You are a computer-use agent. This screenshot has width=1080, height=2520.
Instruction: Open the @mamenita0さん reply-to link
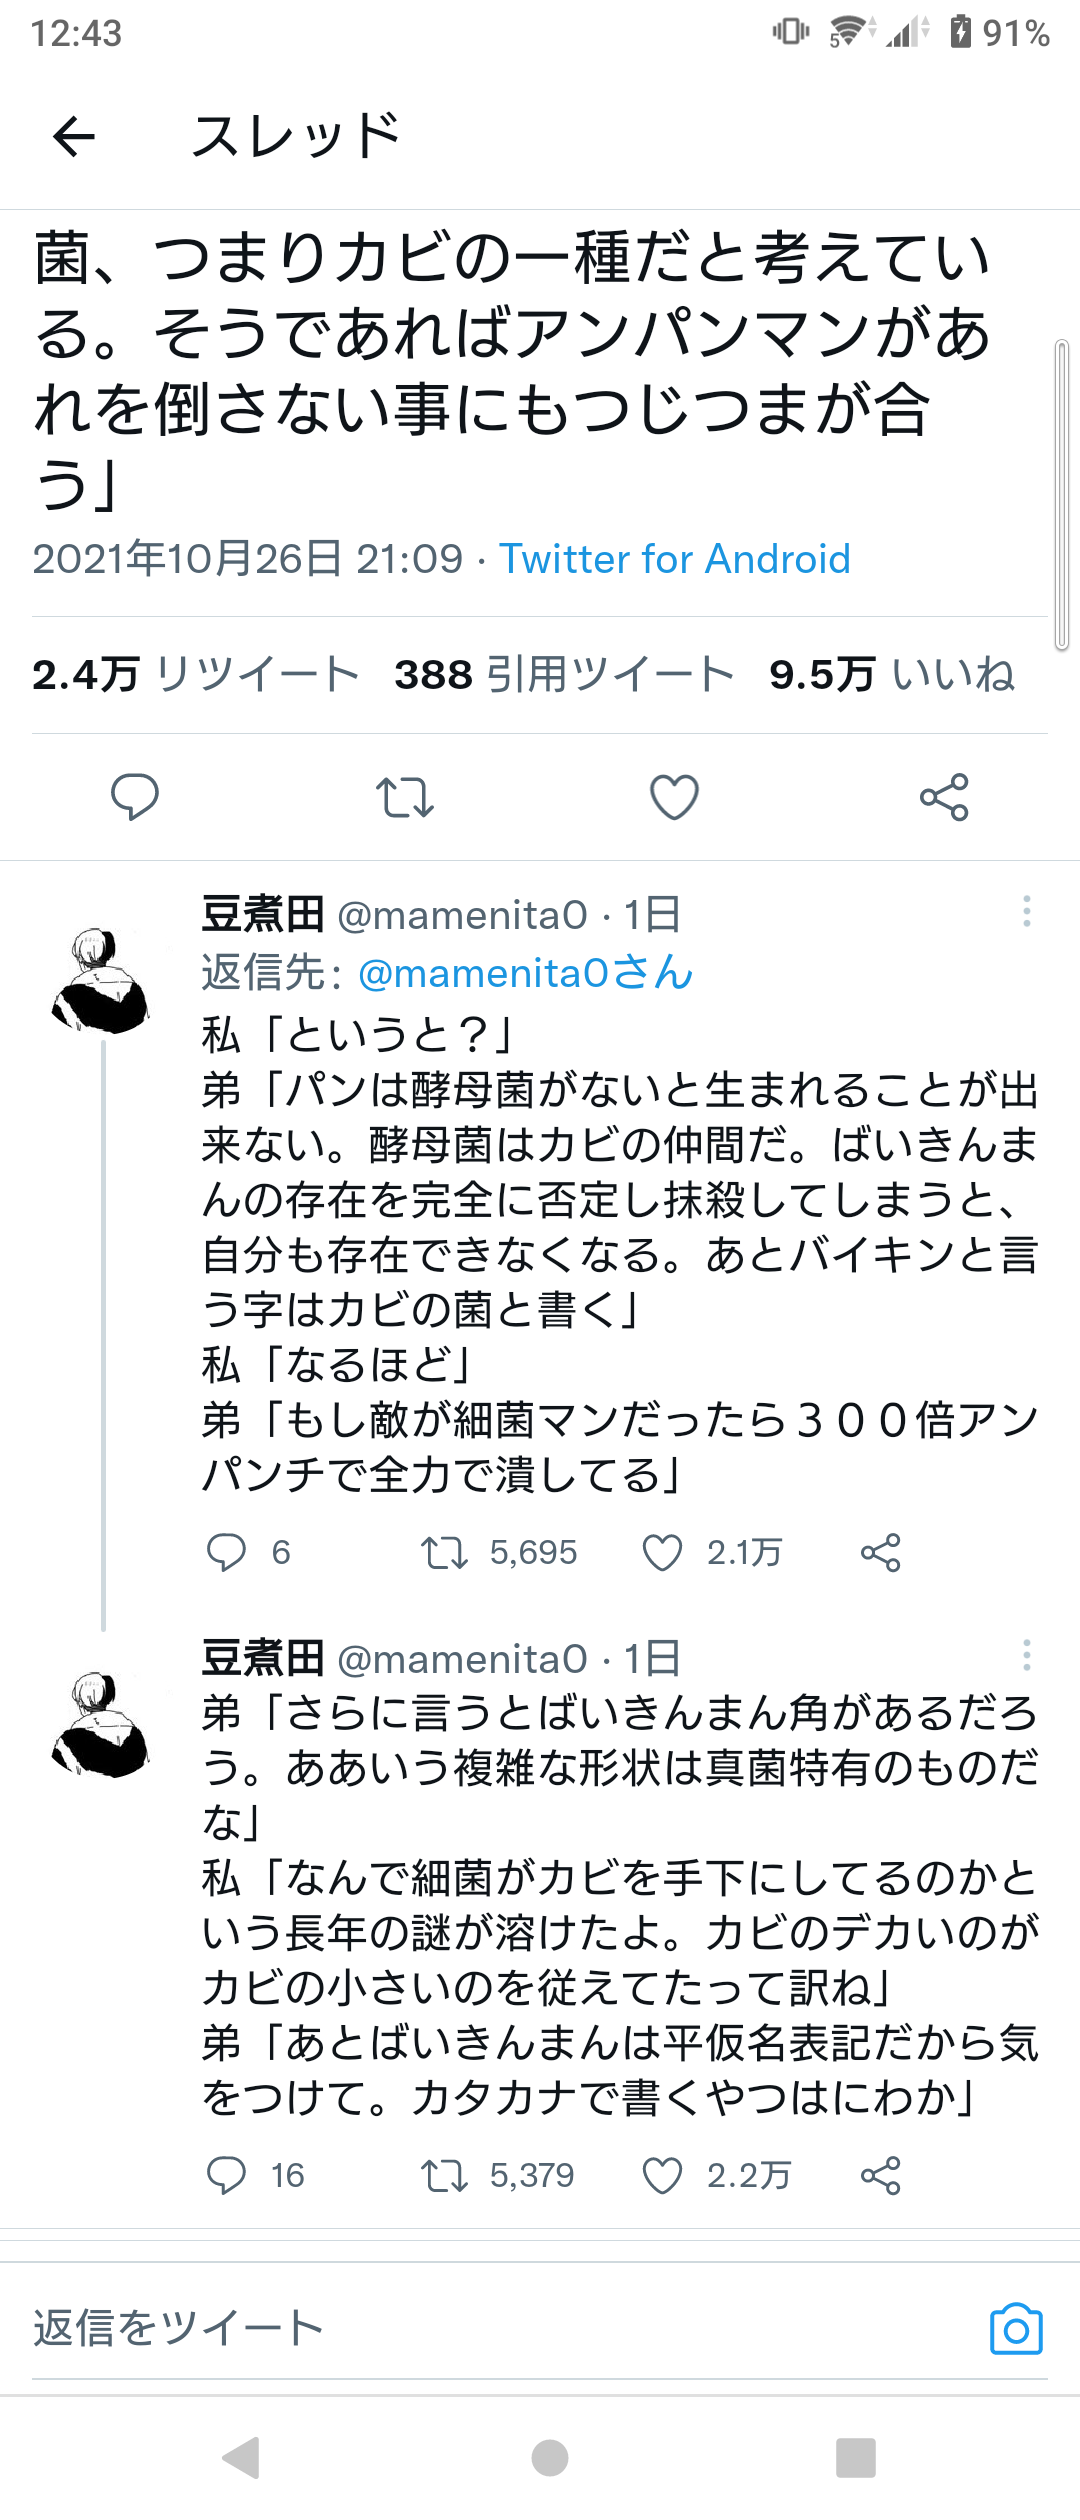(525, 973)
